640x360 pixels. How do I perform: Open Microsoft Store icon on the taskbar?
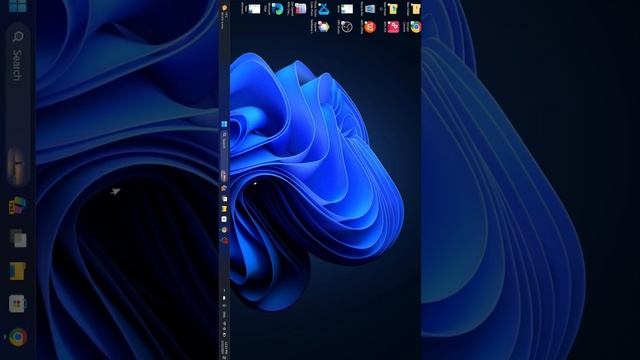coord(224,219)
